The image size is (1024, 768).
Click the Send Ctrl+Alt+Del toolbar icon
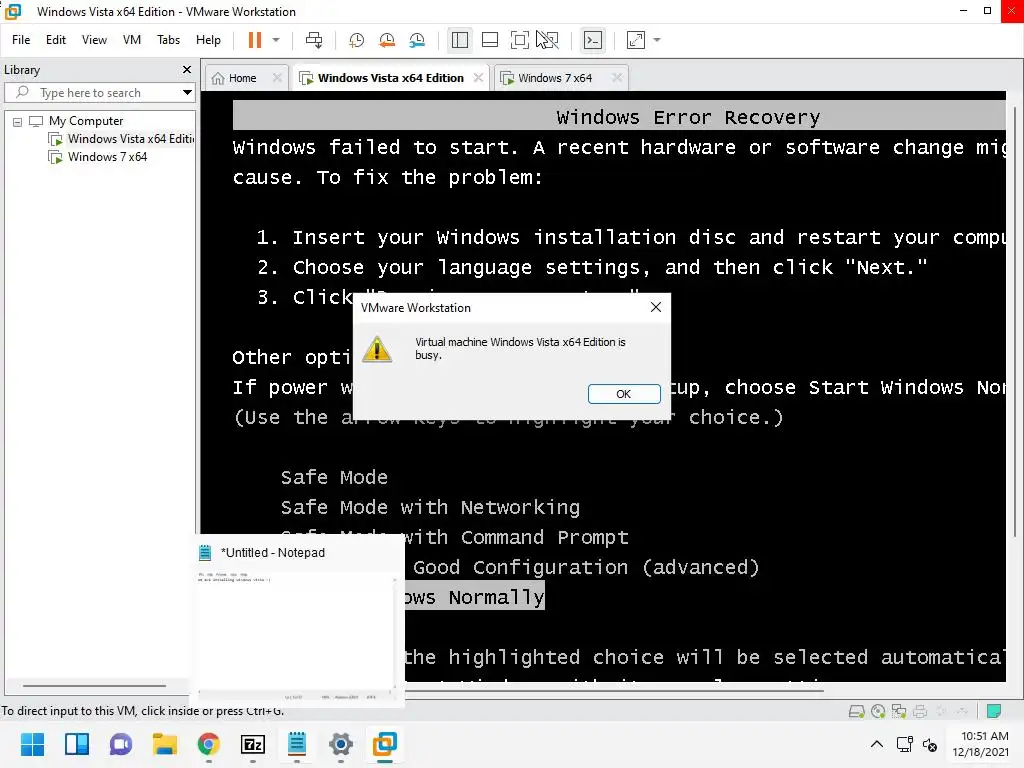314,40
